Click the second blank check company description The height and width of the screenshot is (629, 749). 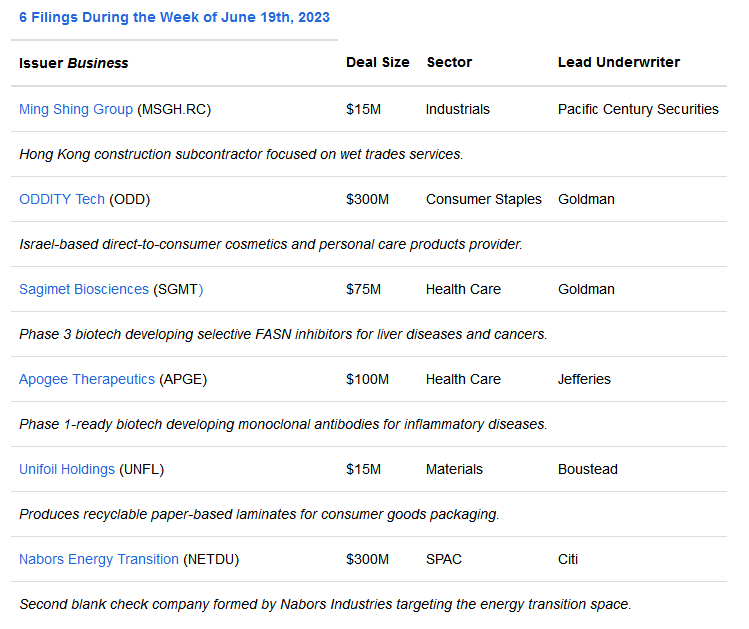[325, 604]
